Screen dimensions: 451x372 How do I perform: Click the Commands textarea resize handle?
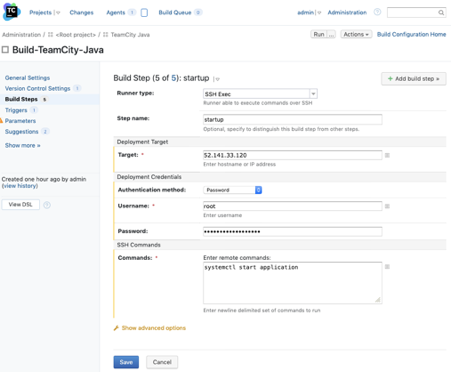click(x=378, y=300)
